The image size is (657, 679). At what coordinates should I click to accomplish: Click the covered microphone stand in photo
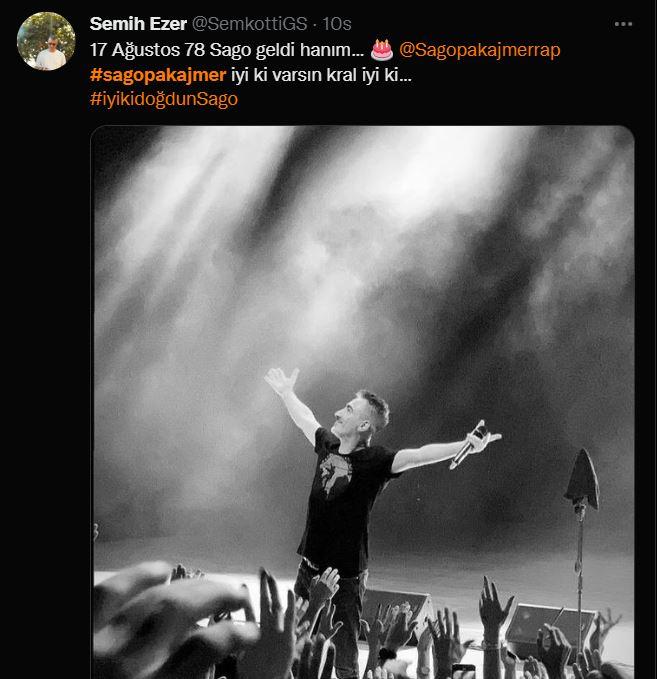pos(581,542)
